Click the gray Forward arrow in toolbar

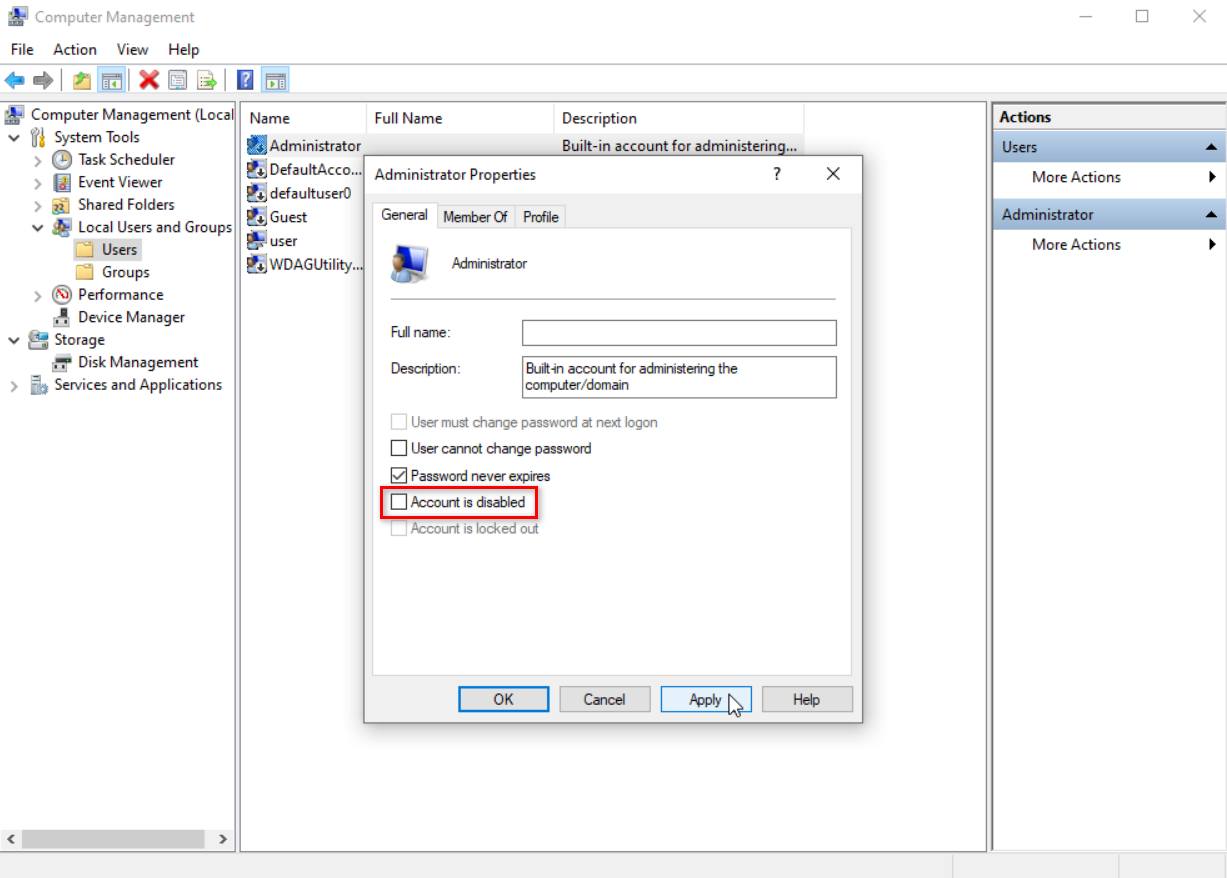pyautogui.click(x=42, y=80)
